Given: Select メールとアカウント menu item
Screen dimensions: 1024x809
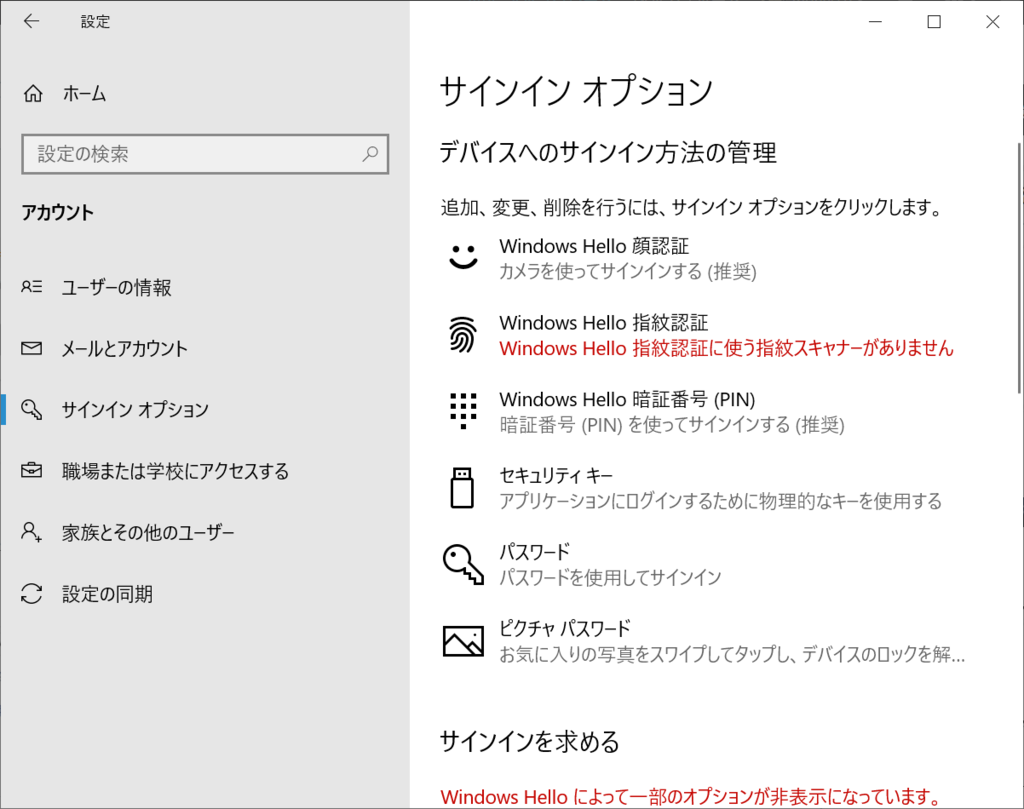Looking at the screenshot, I should (x=205, y=349).
